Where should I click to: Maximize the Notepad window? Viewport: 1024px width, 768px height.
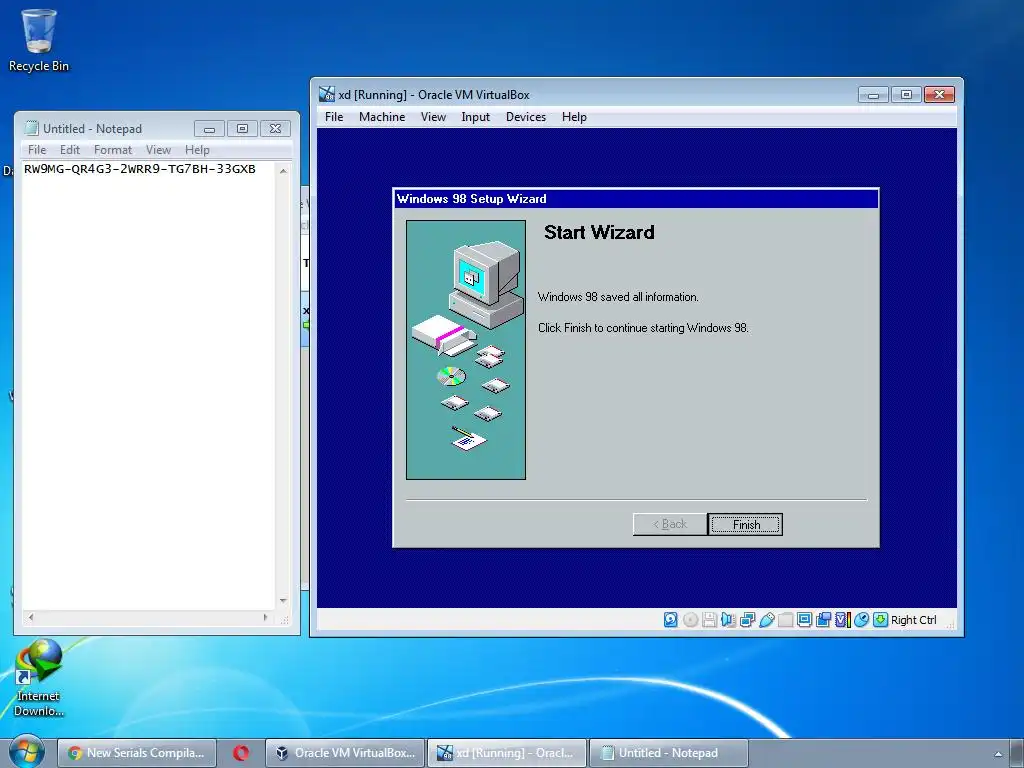click(x=242, y=129)
